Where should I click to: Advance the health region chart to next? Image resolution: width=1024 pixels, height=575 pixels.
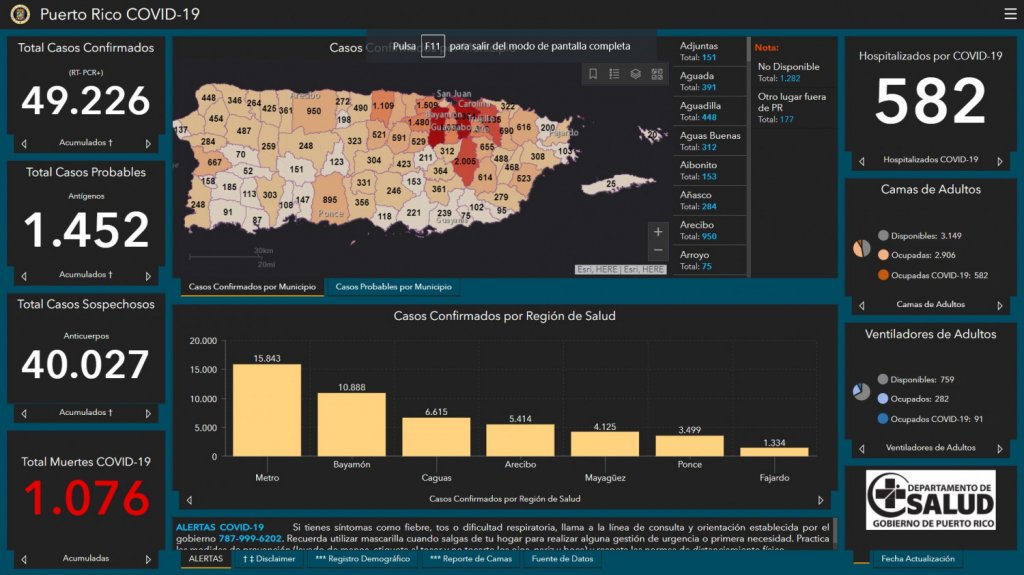pyautogui.click(x=821, y=499)
